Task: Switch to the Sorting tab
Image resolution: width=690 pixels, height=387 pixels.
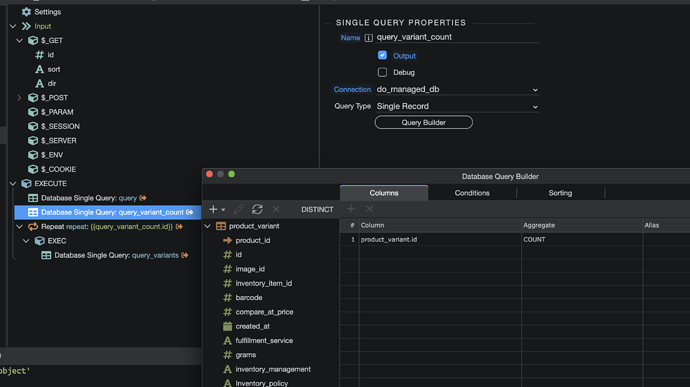Action: (x=560, y=193)
